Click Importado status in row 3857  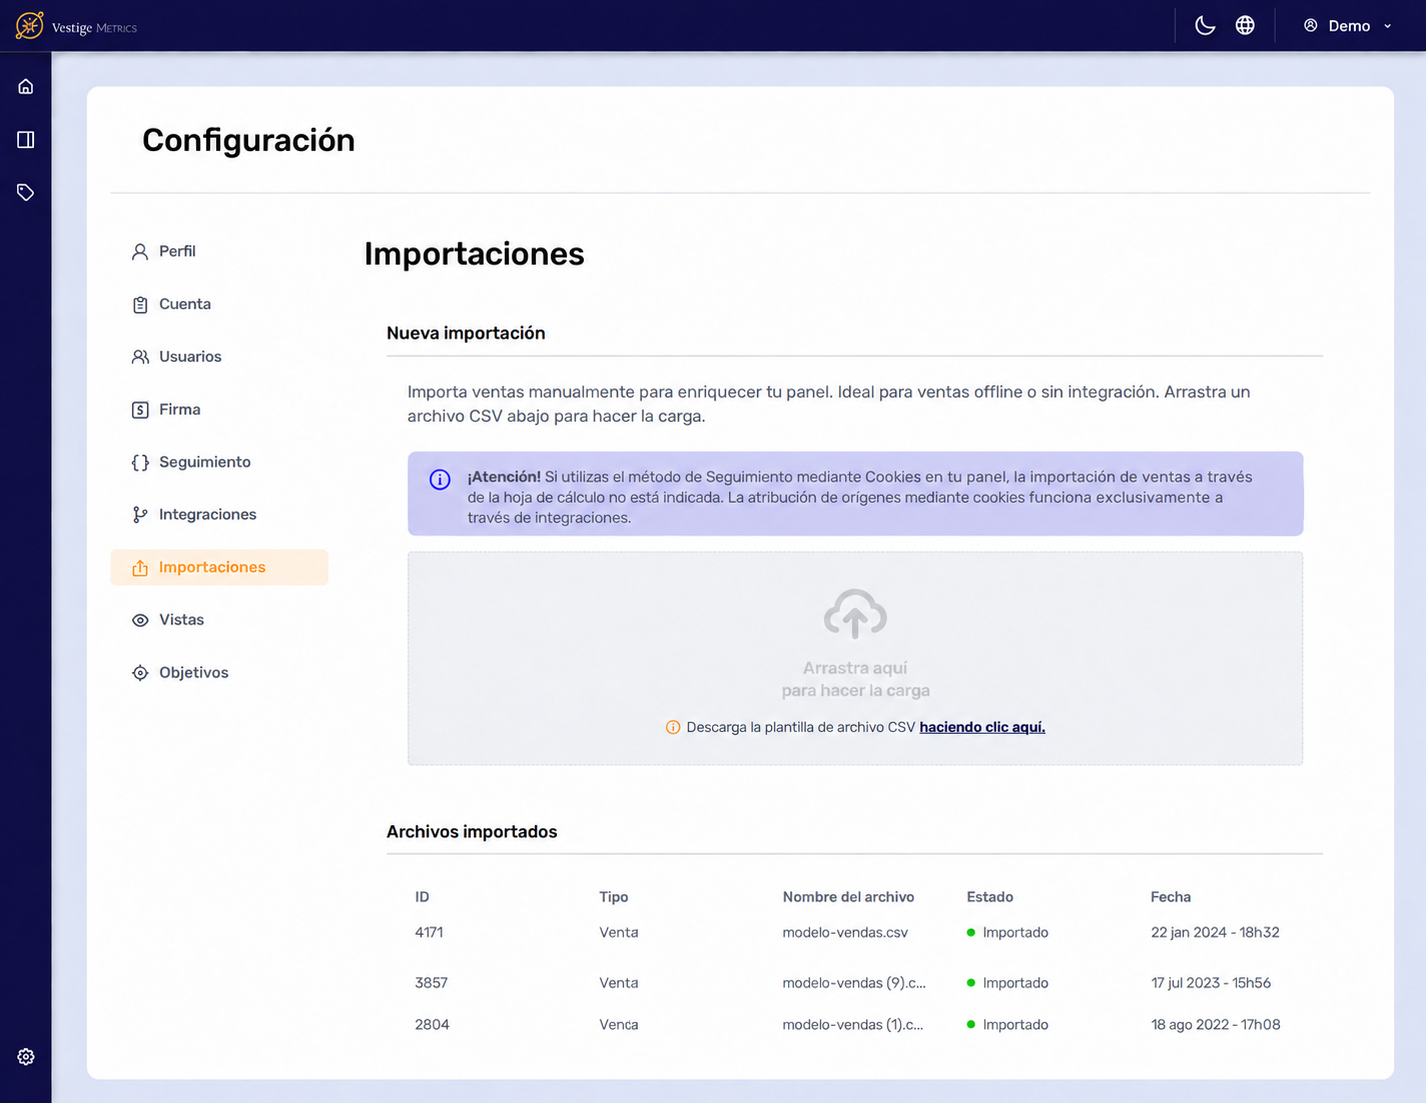pyautogui.click(x=1008, y=983)
